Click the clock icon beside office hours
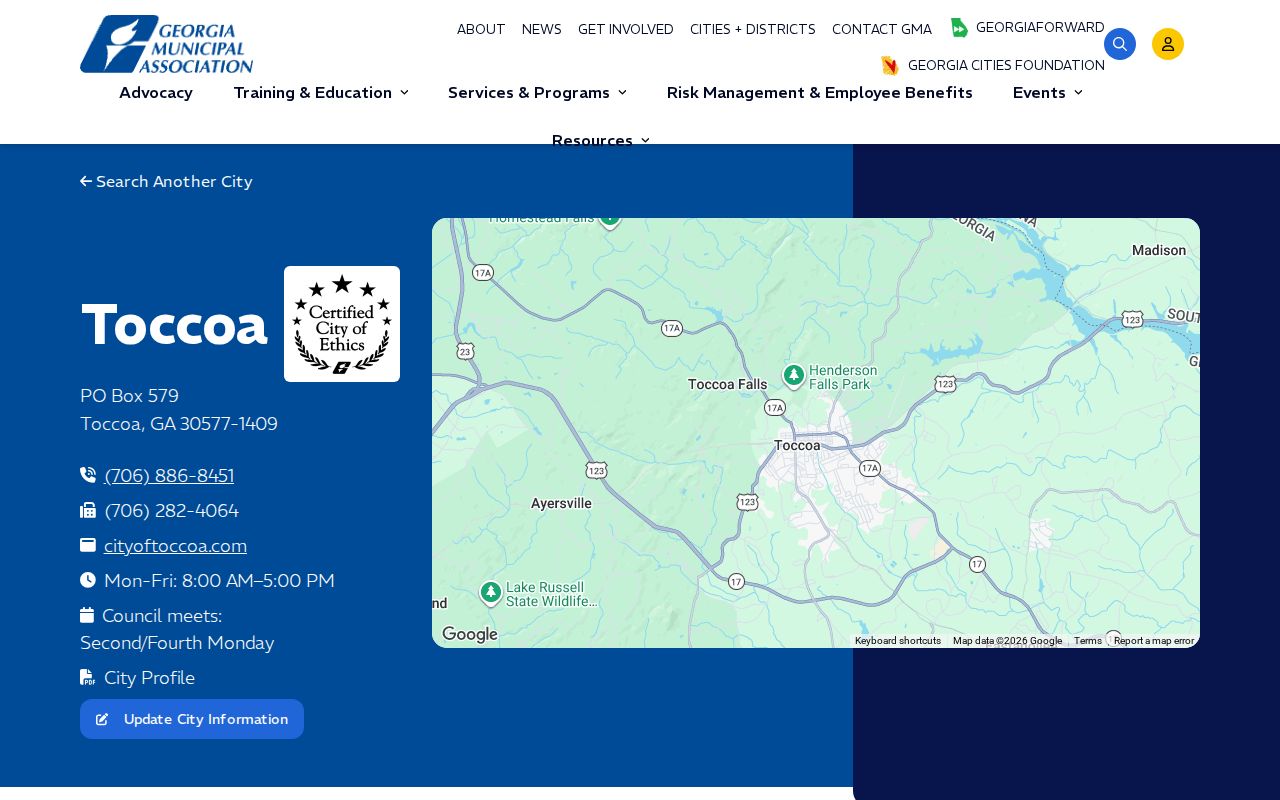Image resolution: width=1280 pixels, height=800 pixels. tap(88, 580)
